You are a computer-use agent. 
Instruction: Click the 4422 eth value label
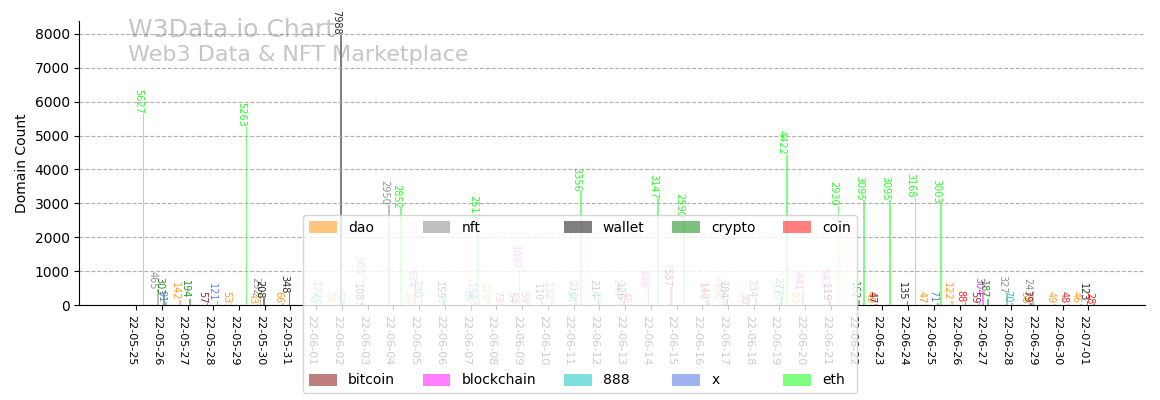coord(783,142)
